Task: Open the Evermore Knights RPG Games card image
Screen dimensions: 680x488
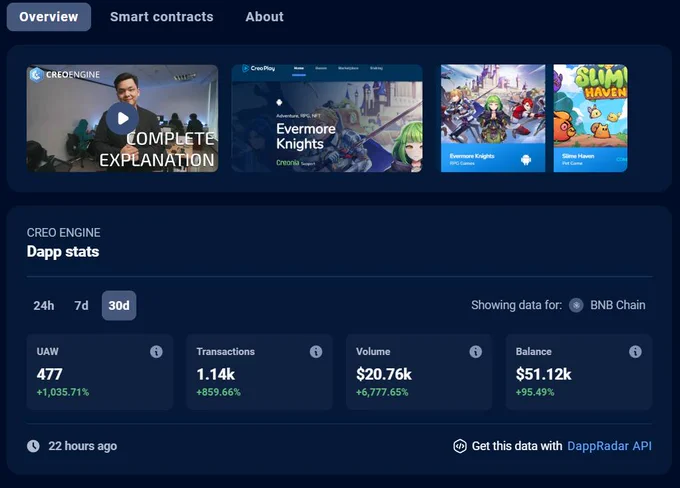Action: pyautogui.click(x=493, y=118)
